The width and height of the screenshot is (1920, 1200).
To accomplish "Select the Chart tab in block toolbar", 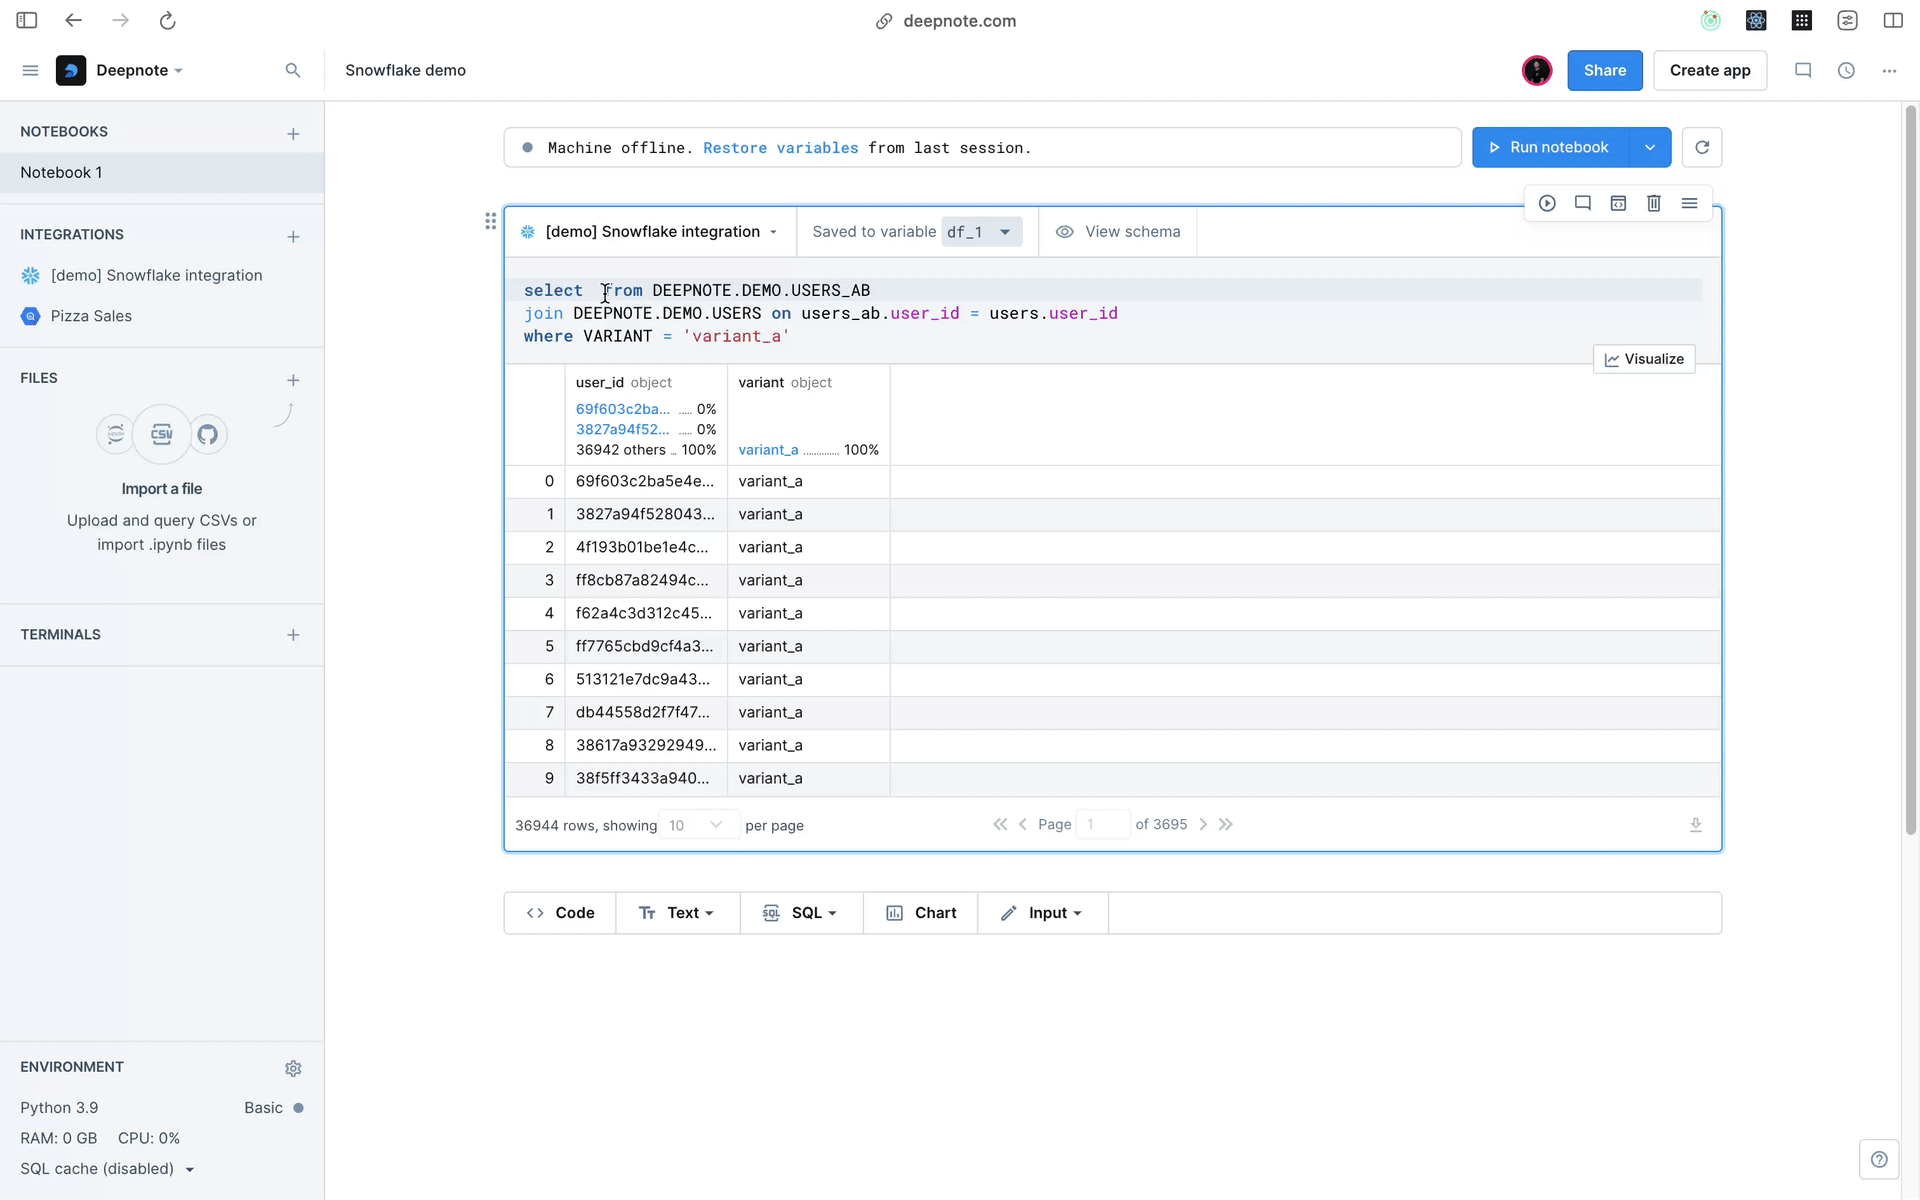I will (922, 911).
